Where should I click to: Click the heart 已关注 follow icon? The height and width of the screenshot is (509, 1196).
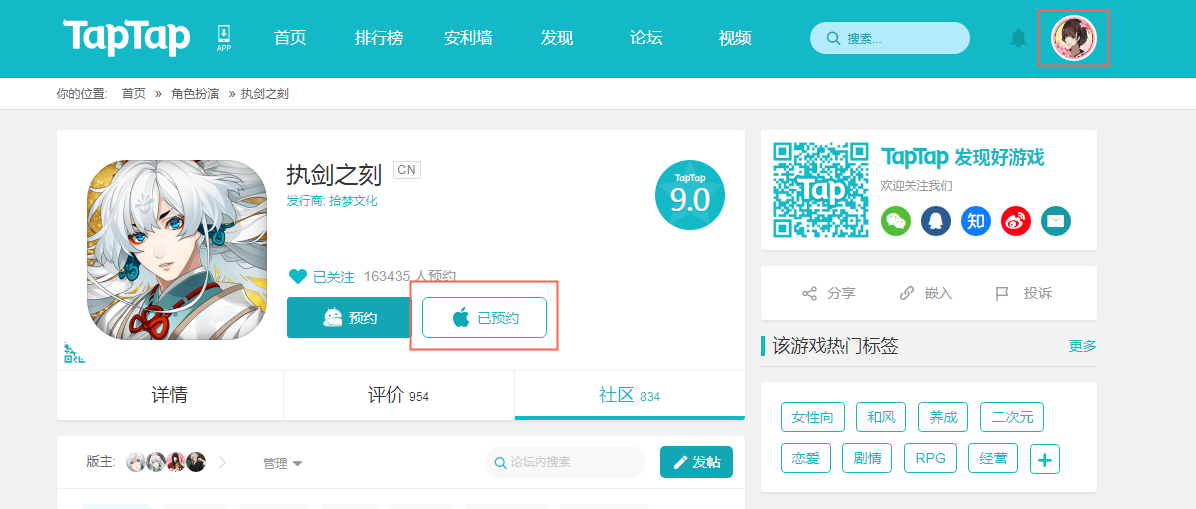[x=297, y=276]
